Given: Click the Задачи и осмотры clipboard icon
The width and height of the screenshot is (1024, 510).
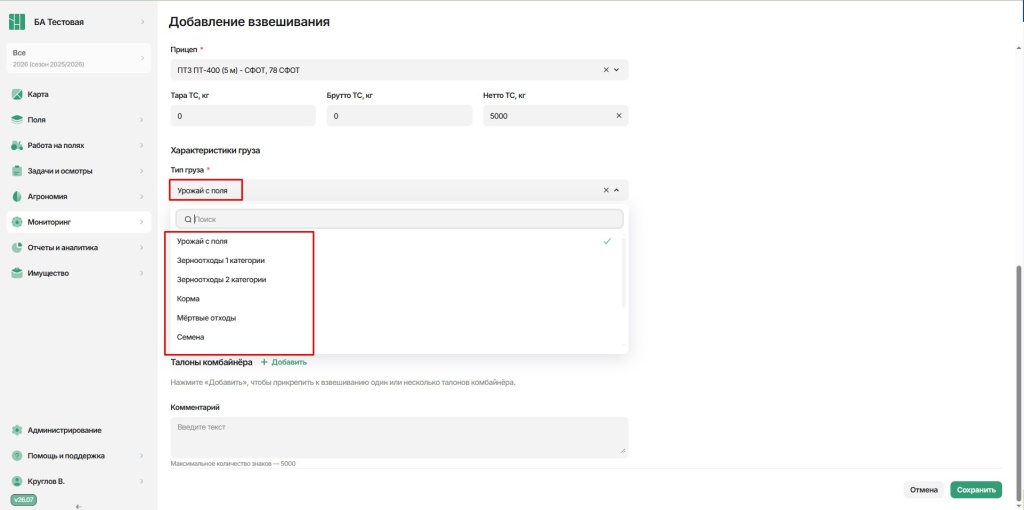Looking at the screenshot, I should (x=17, y=171).
